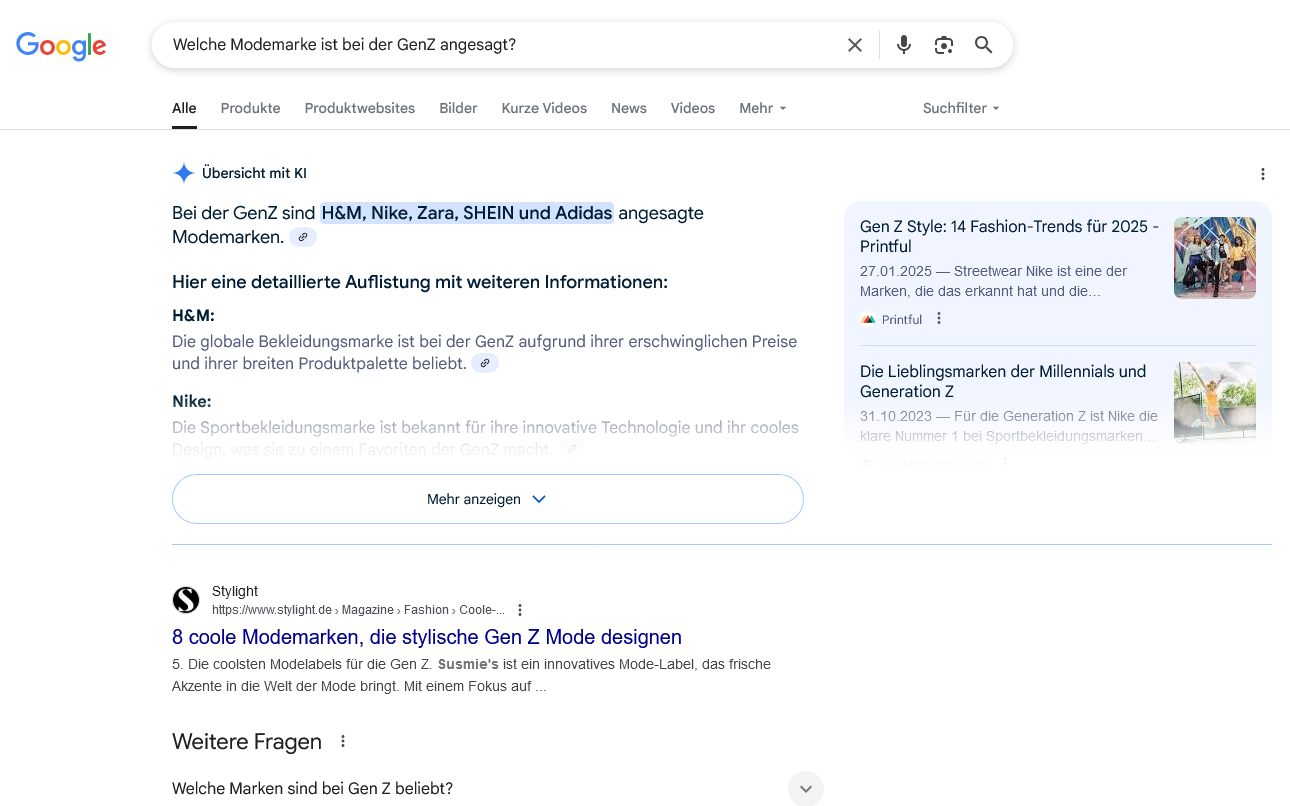The image size is (1290, 806).
Task: Open Google Lens image search
Action: click(944, 45)
